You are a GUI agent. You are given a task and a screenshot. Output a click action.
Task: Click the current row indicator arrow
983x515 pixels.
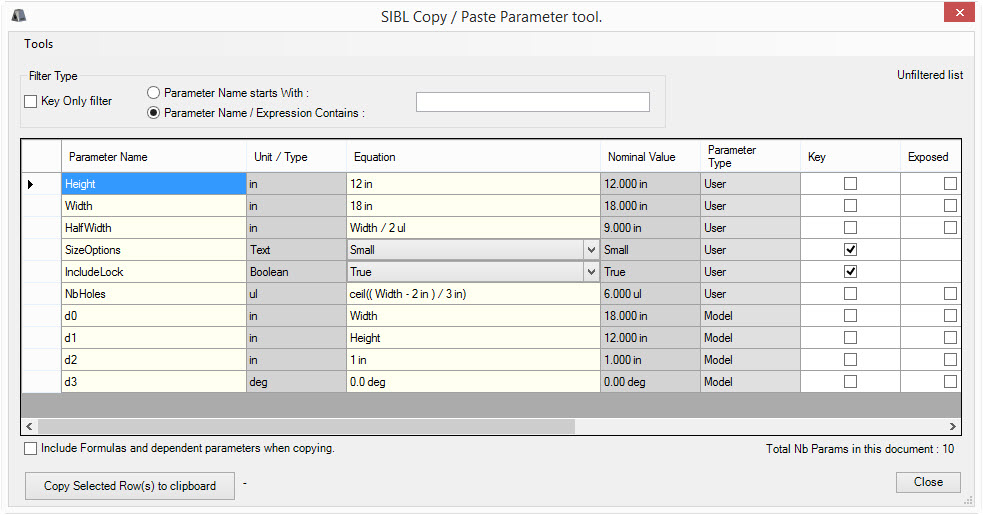pos(30,184)
